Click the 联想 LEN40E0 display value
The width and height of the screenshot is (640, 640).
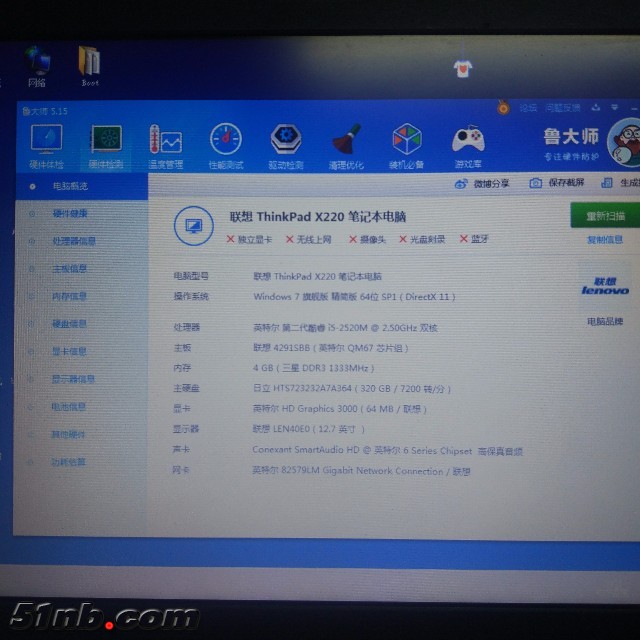point(309,429)
